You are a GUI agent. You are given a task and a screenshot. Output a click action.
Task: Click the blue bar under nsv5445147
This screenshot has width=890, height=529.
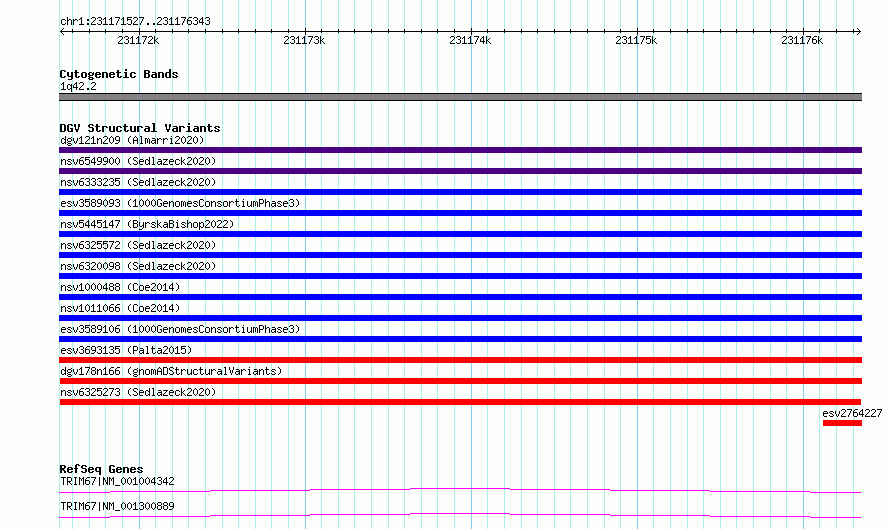point(460,234)
